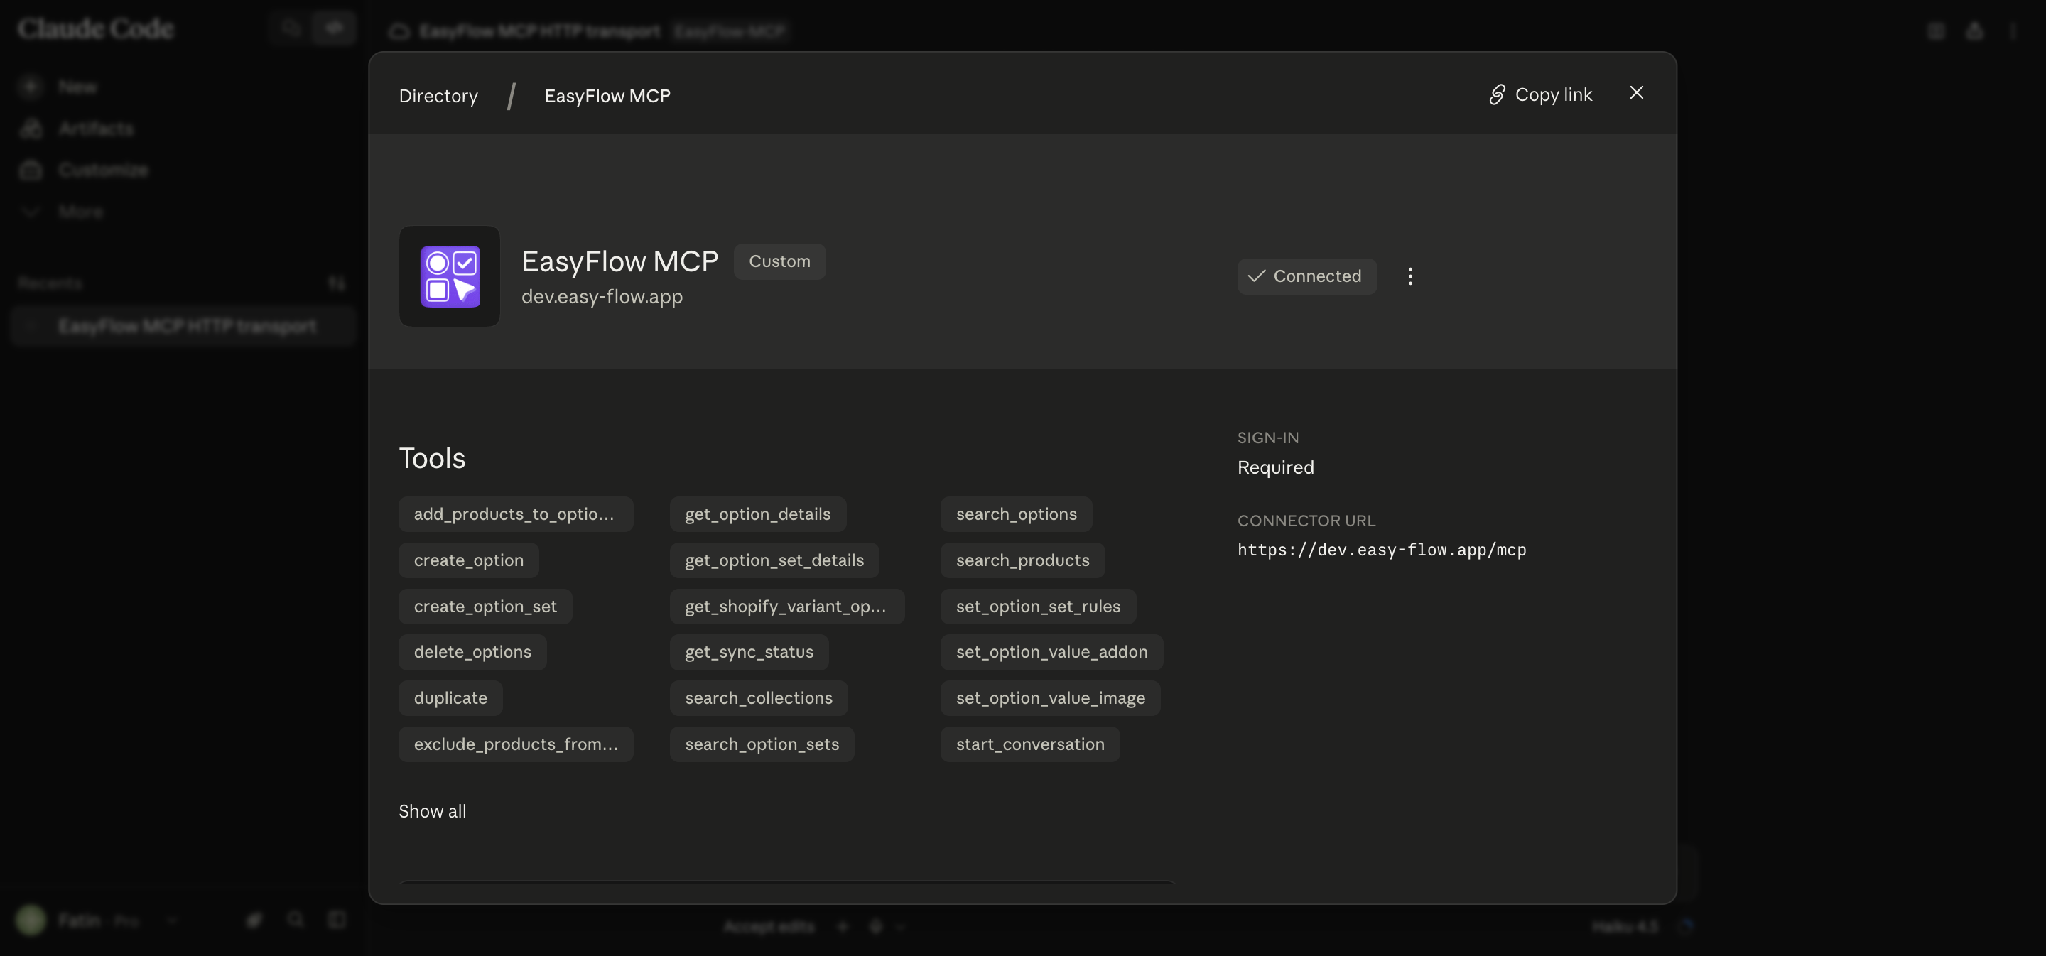
Task: Select the start_conversation tool chip
Action: [1030, 744]
